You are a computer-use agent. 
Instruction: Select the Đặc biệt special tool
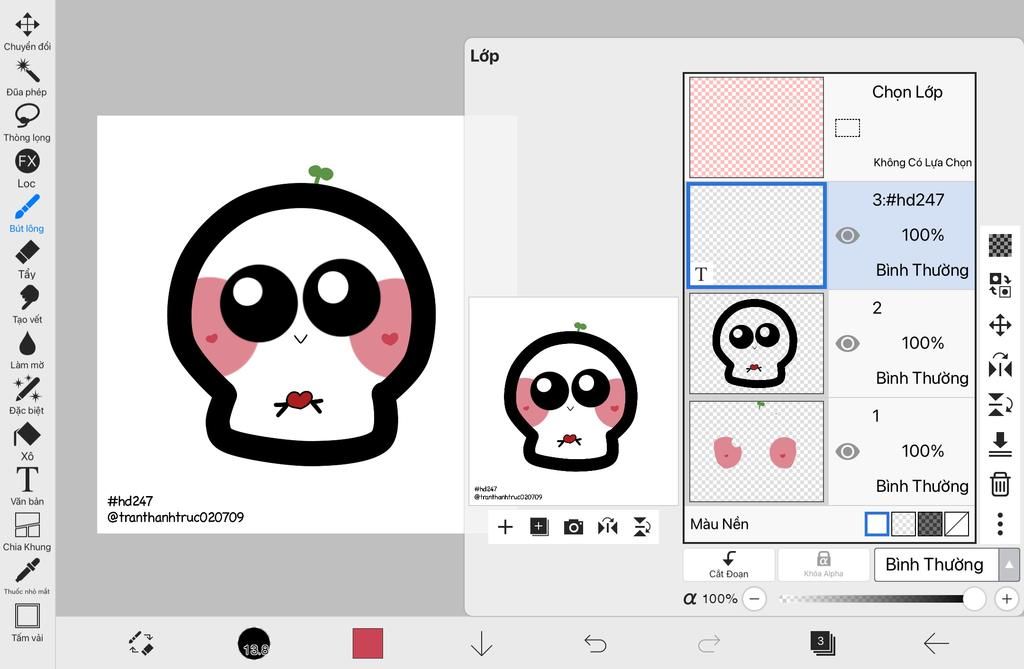[27, 396]
